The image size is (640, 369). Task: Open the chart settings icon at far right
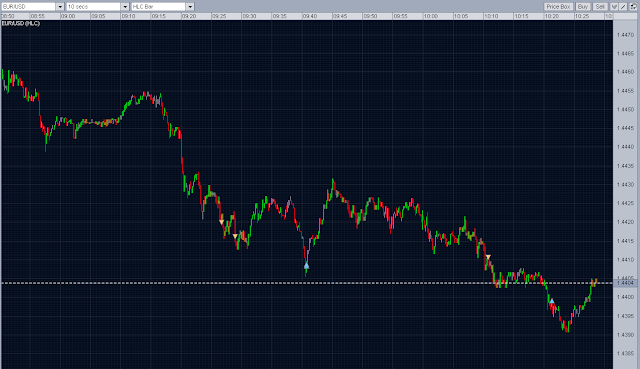[x=633, y=7]
